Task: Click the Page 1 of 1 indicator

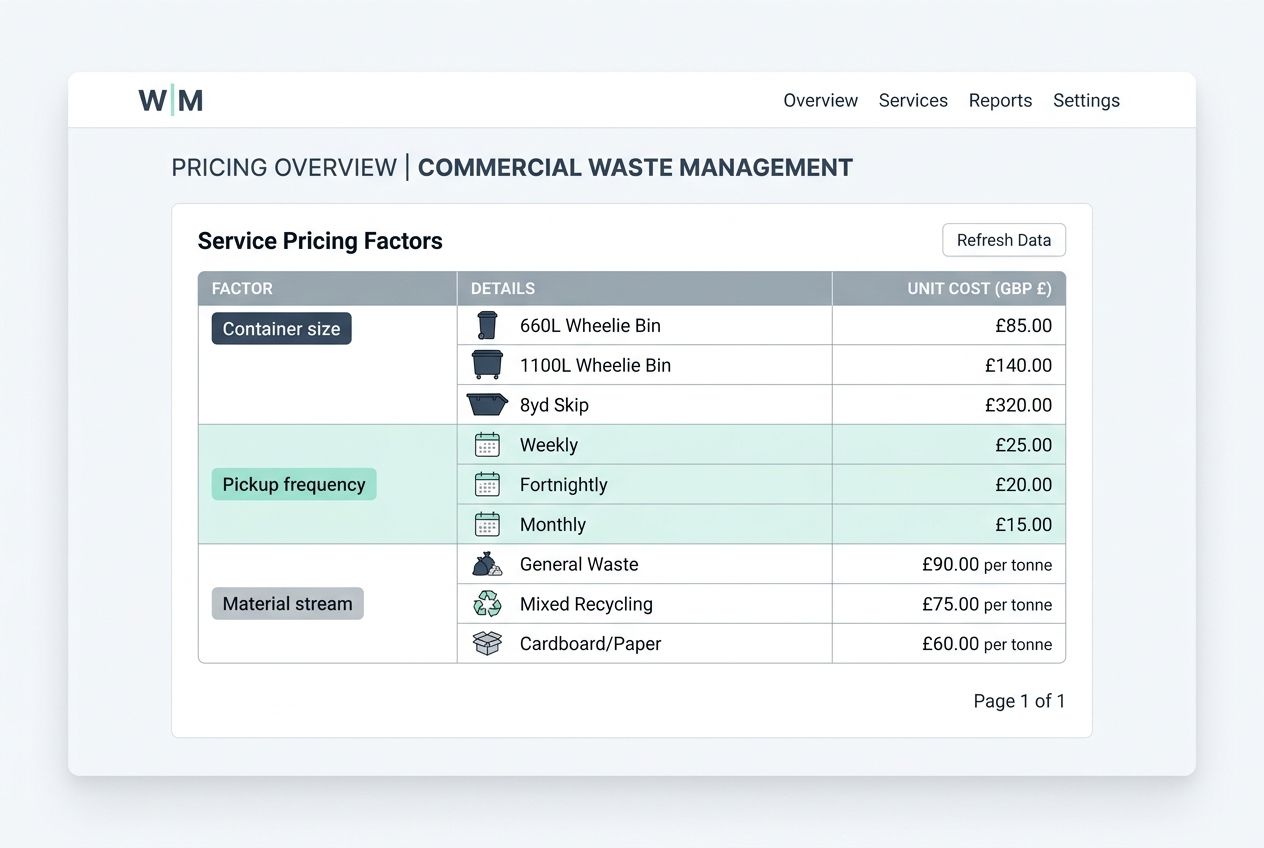Action: click(1019, 701)
